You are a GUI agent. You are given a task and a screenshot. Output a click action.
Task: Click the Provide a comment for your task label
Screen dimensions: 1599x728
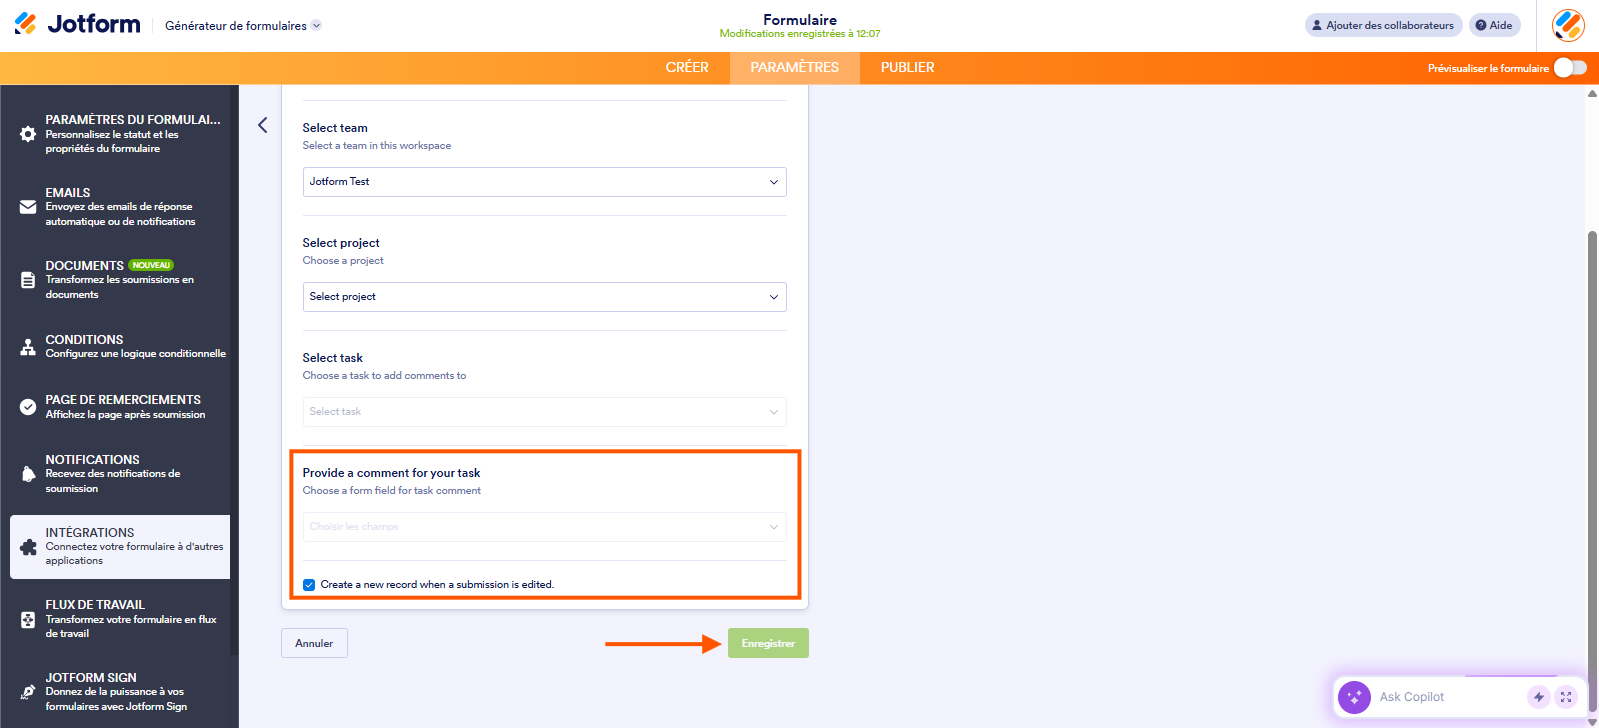392,473
